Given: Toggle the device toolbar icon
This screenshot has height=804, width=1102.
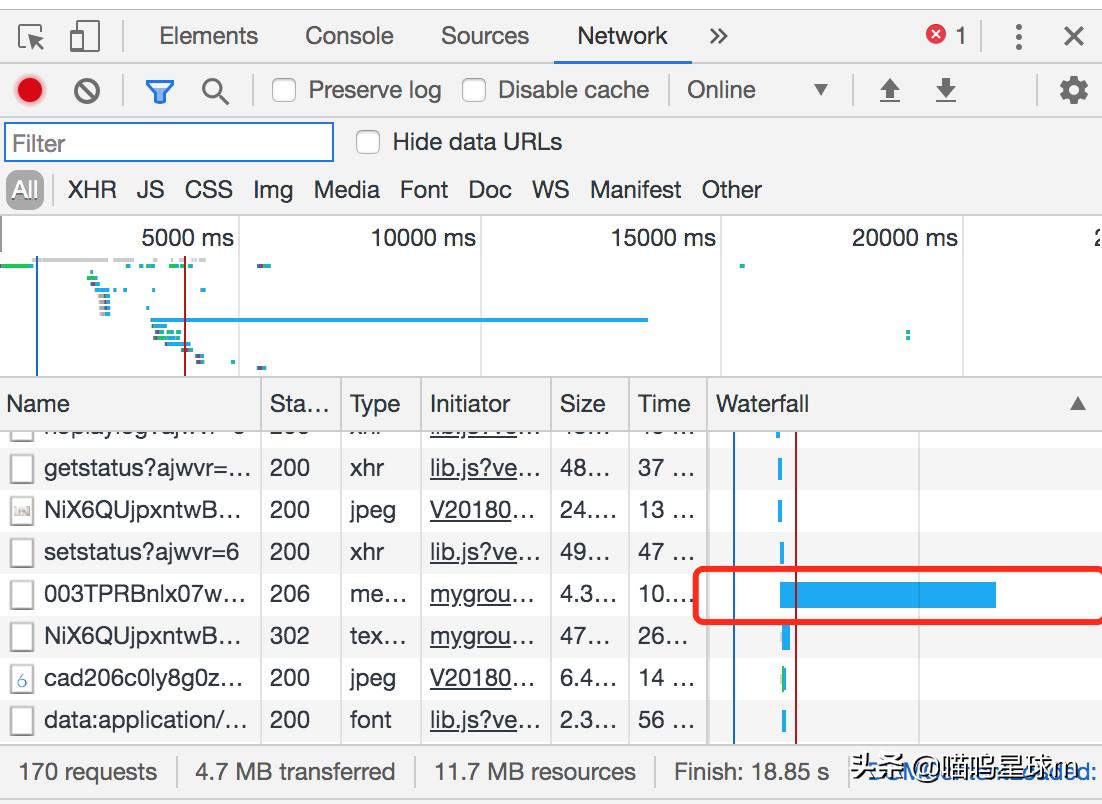Looking at the screenshot, I should coord(84,37).
